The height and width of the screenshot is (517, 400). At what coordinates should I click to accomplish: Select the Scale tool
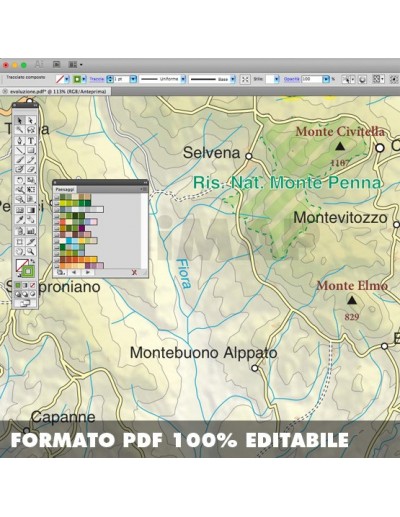[x=30, y=180]
